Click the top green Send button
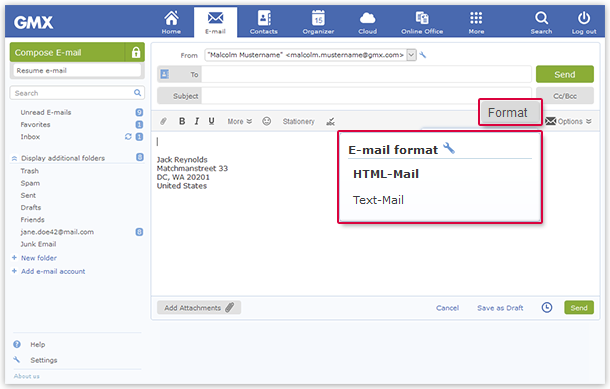This screenshot has height=389, width=610. tap(564, 74)
